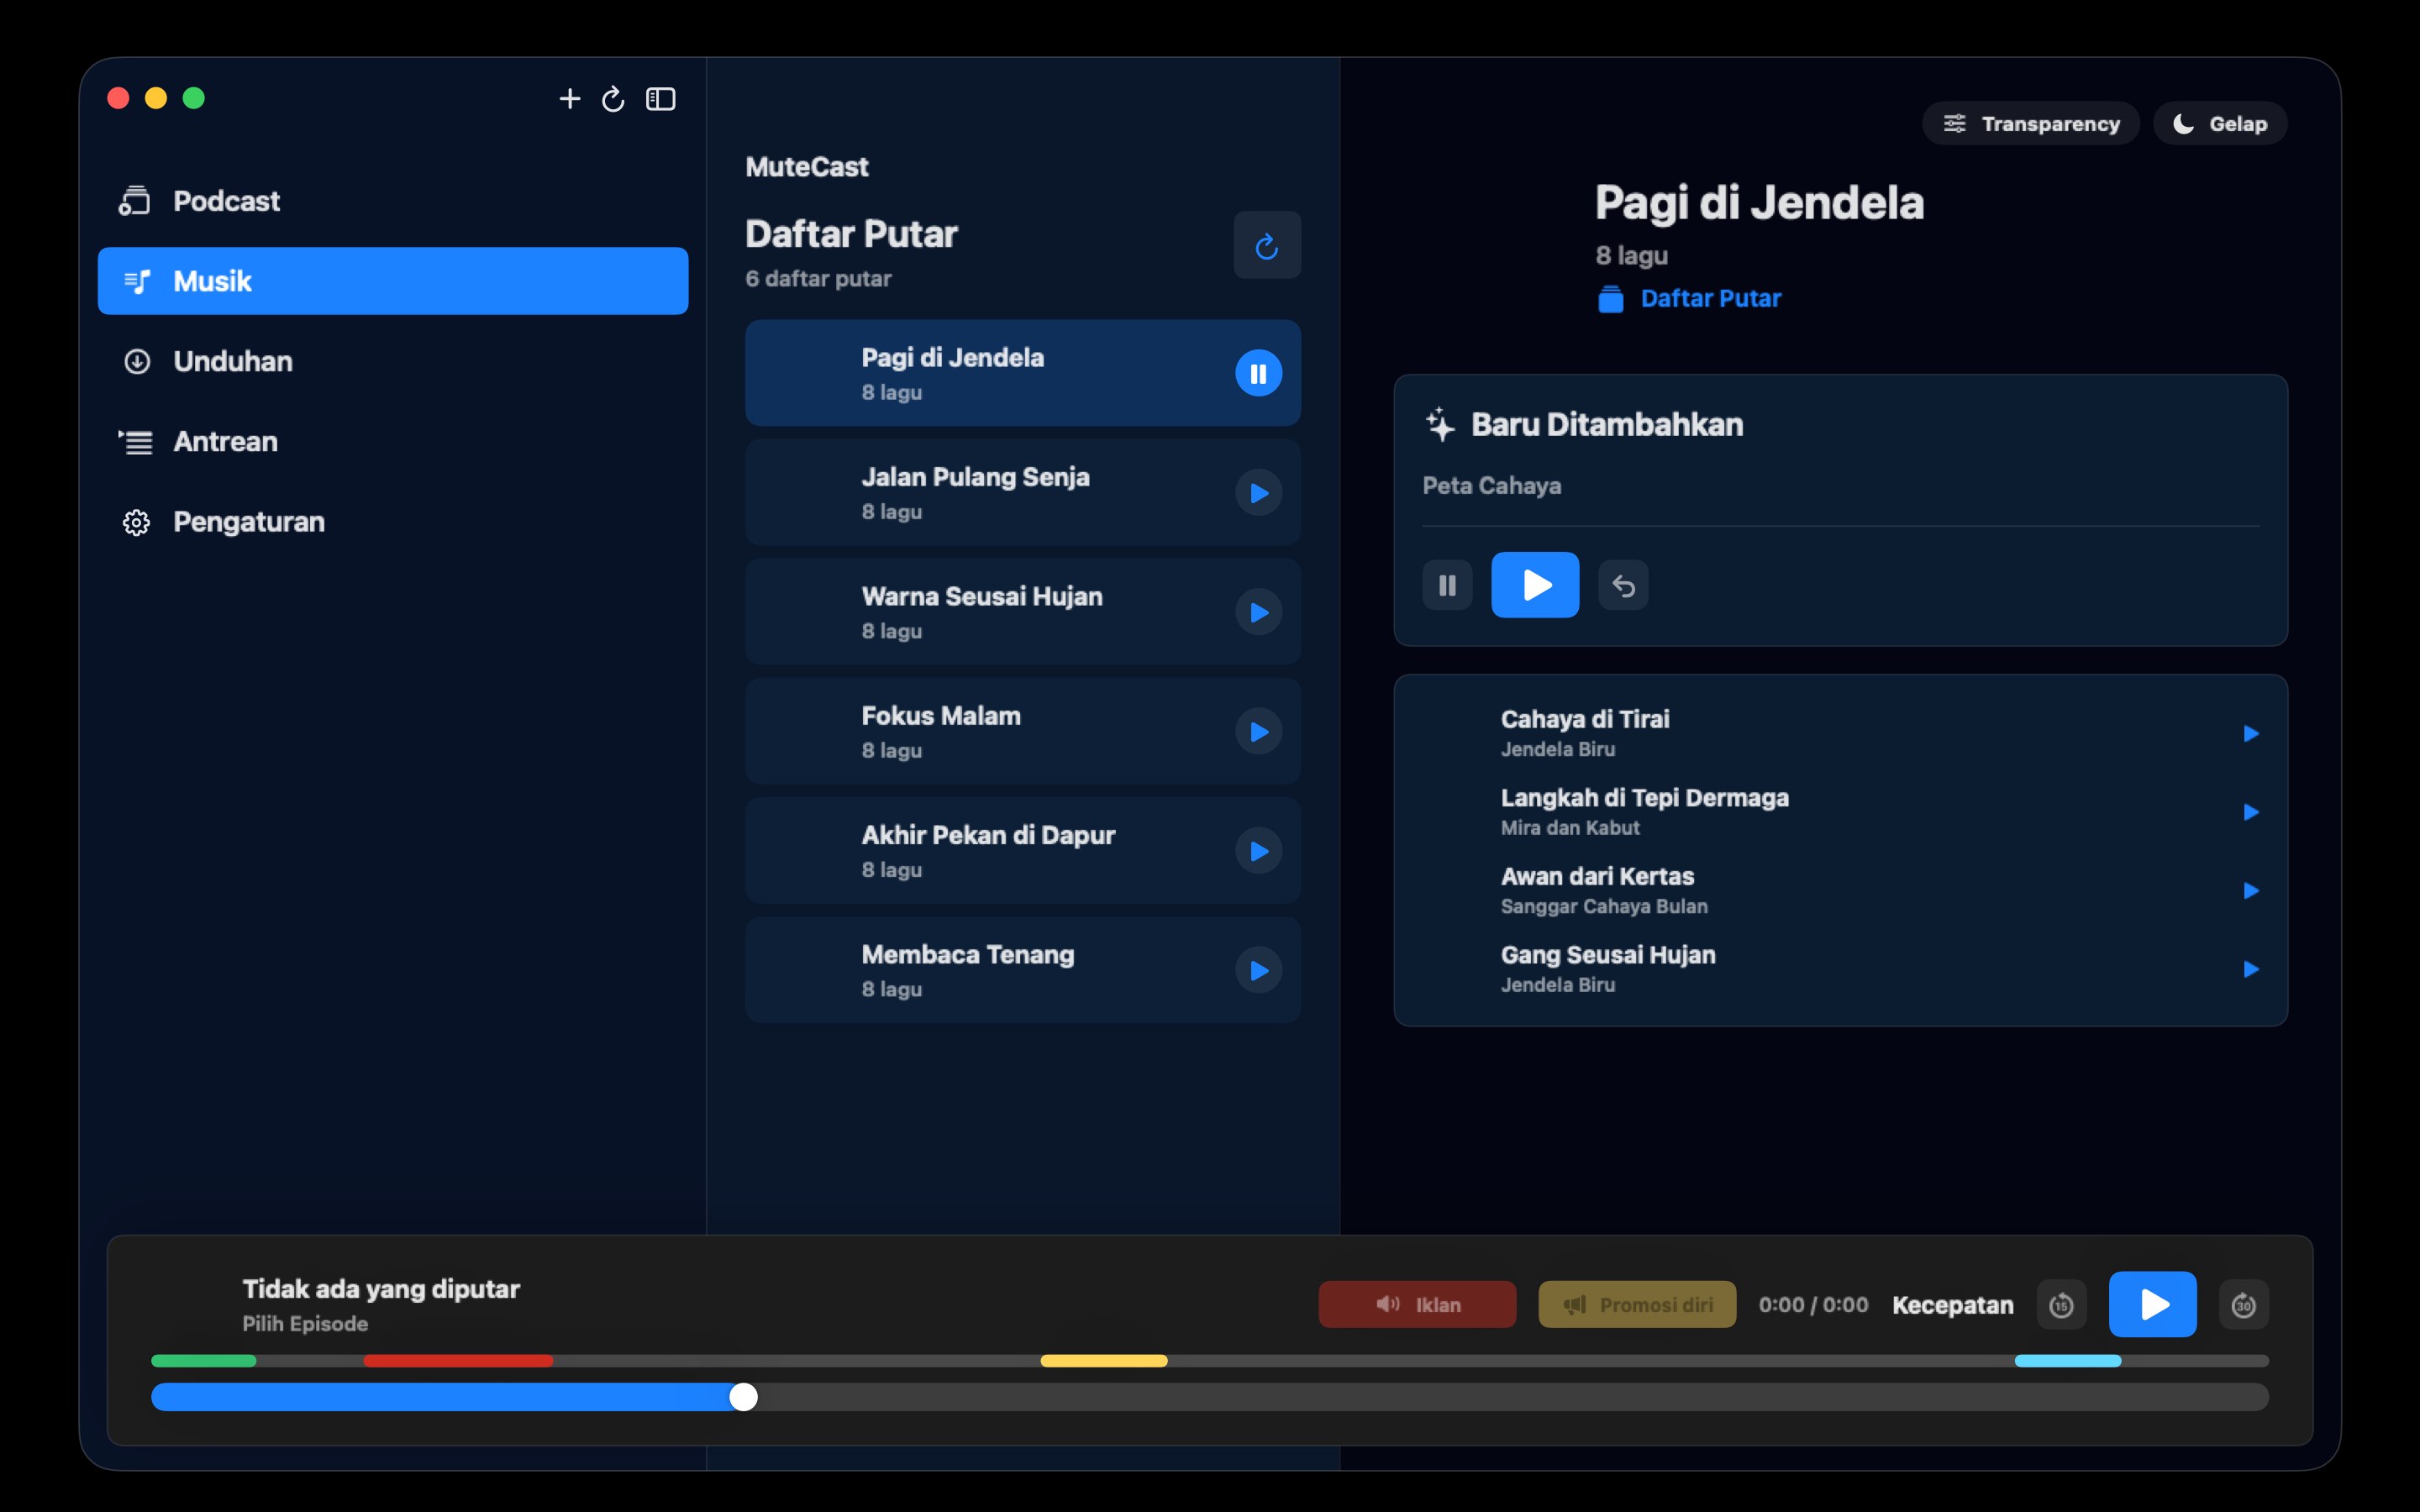Click the green segment on the marker bar
Image resolution: width=2420 pixels, height=1512 pixels.
tap(203, 1361)
